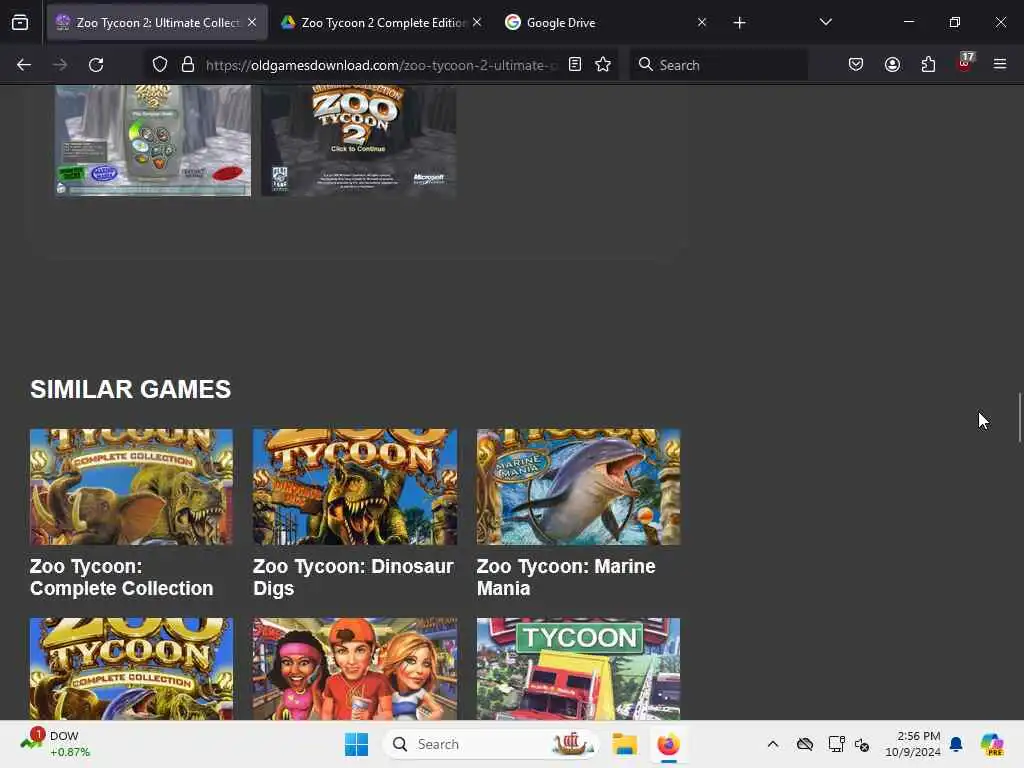Go back to previous page
The height and width of the screenshot is (768, 1024).
click(24, 65)
